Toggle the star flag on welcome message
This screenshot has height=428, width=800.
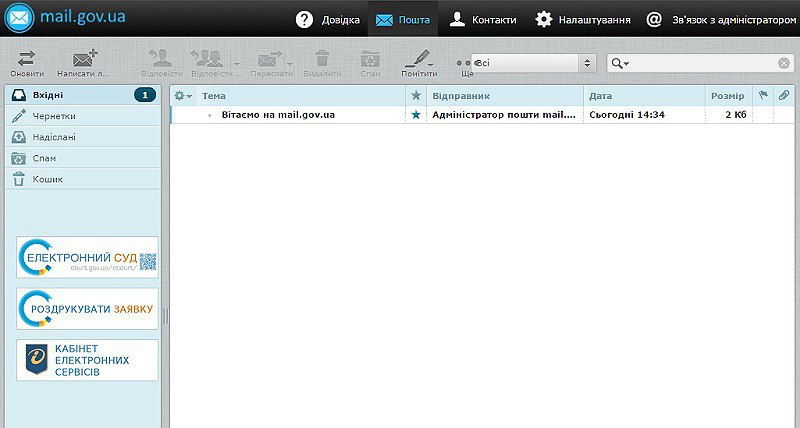(x=416, y=115)
